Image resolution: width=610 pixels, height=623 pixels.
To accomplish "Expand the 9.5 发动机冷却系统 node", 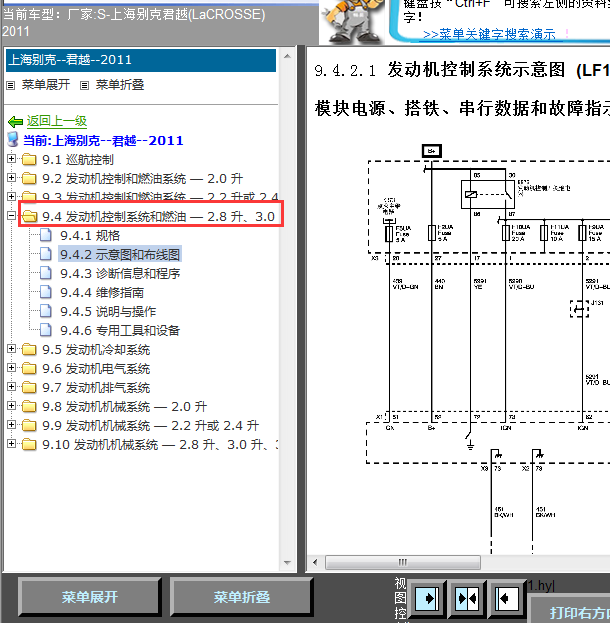I will (x=12, y=349).
